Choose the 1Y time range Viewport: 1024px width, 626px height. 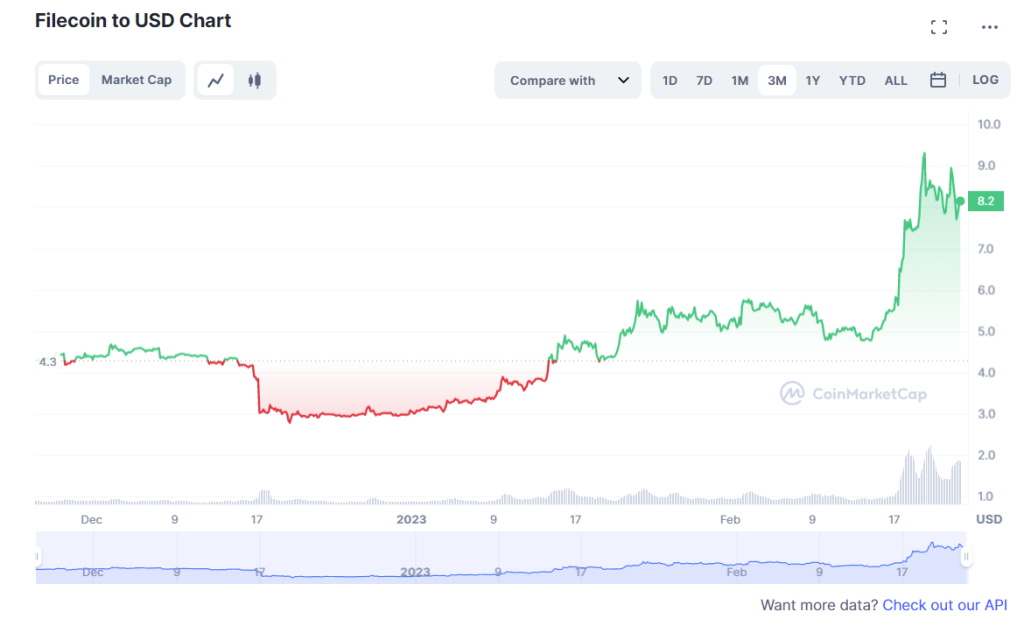click(812, 80)
